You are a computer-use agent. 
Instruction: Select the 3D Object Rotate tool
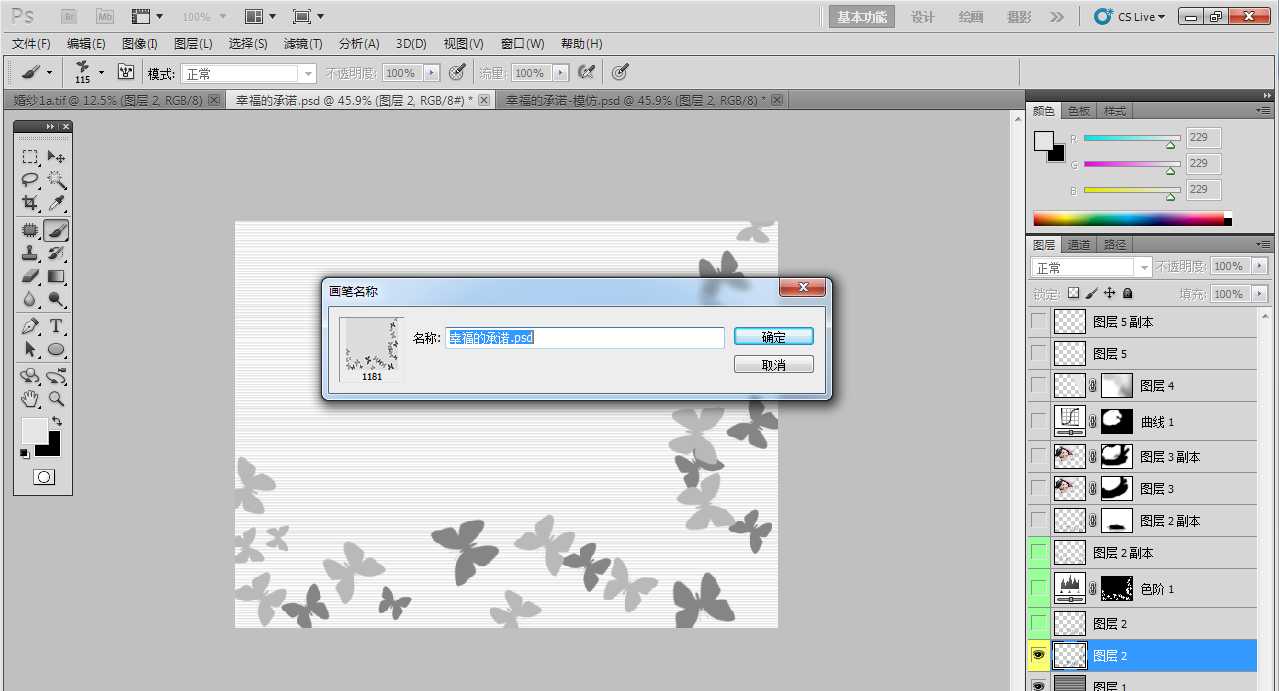pyautogui.click(x=30, y=376)
